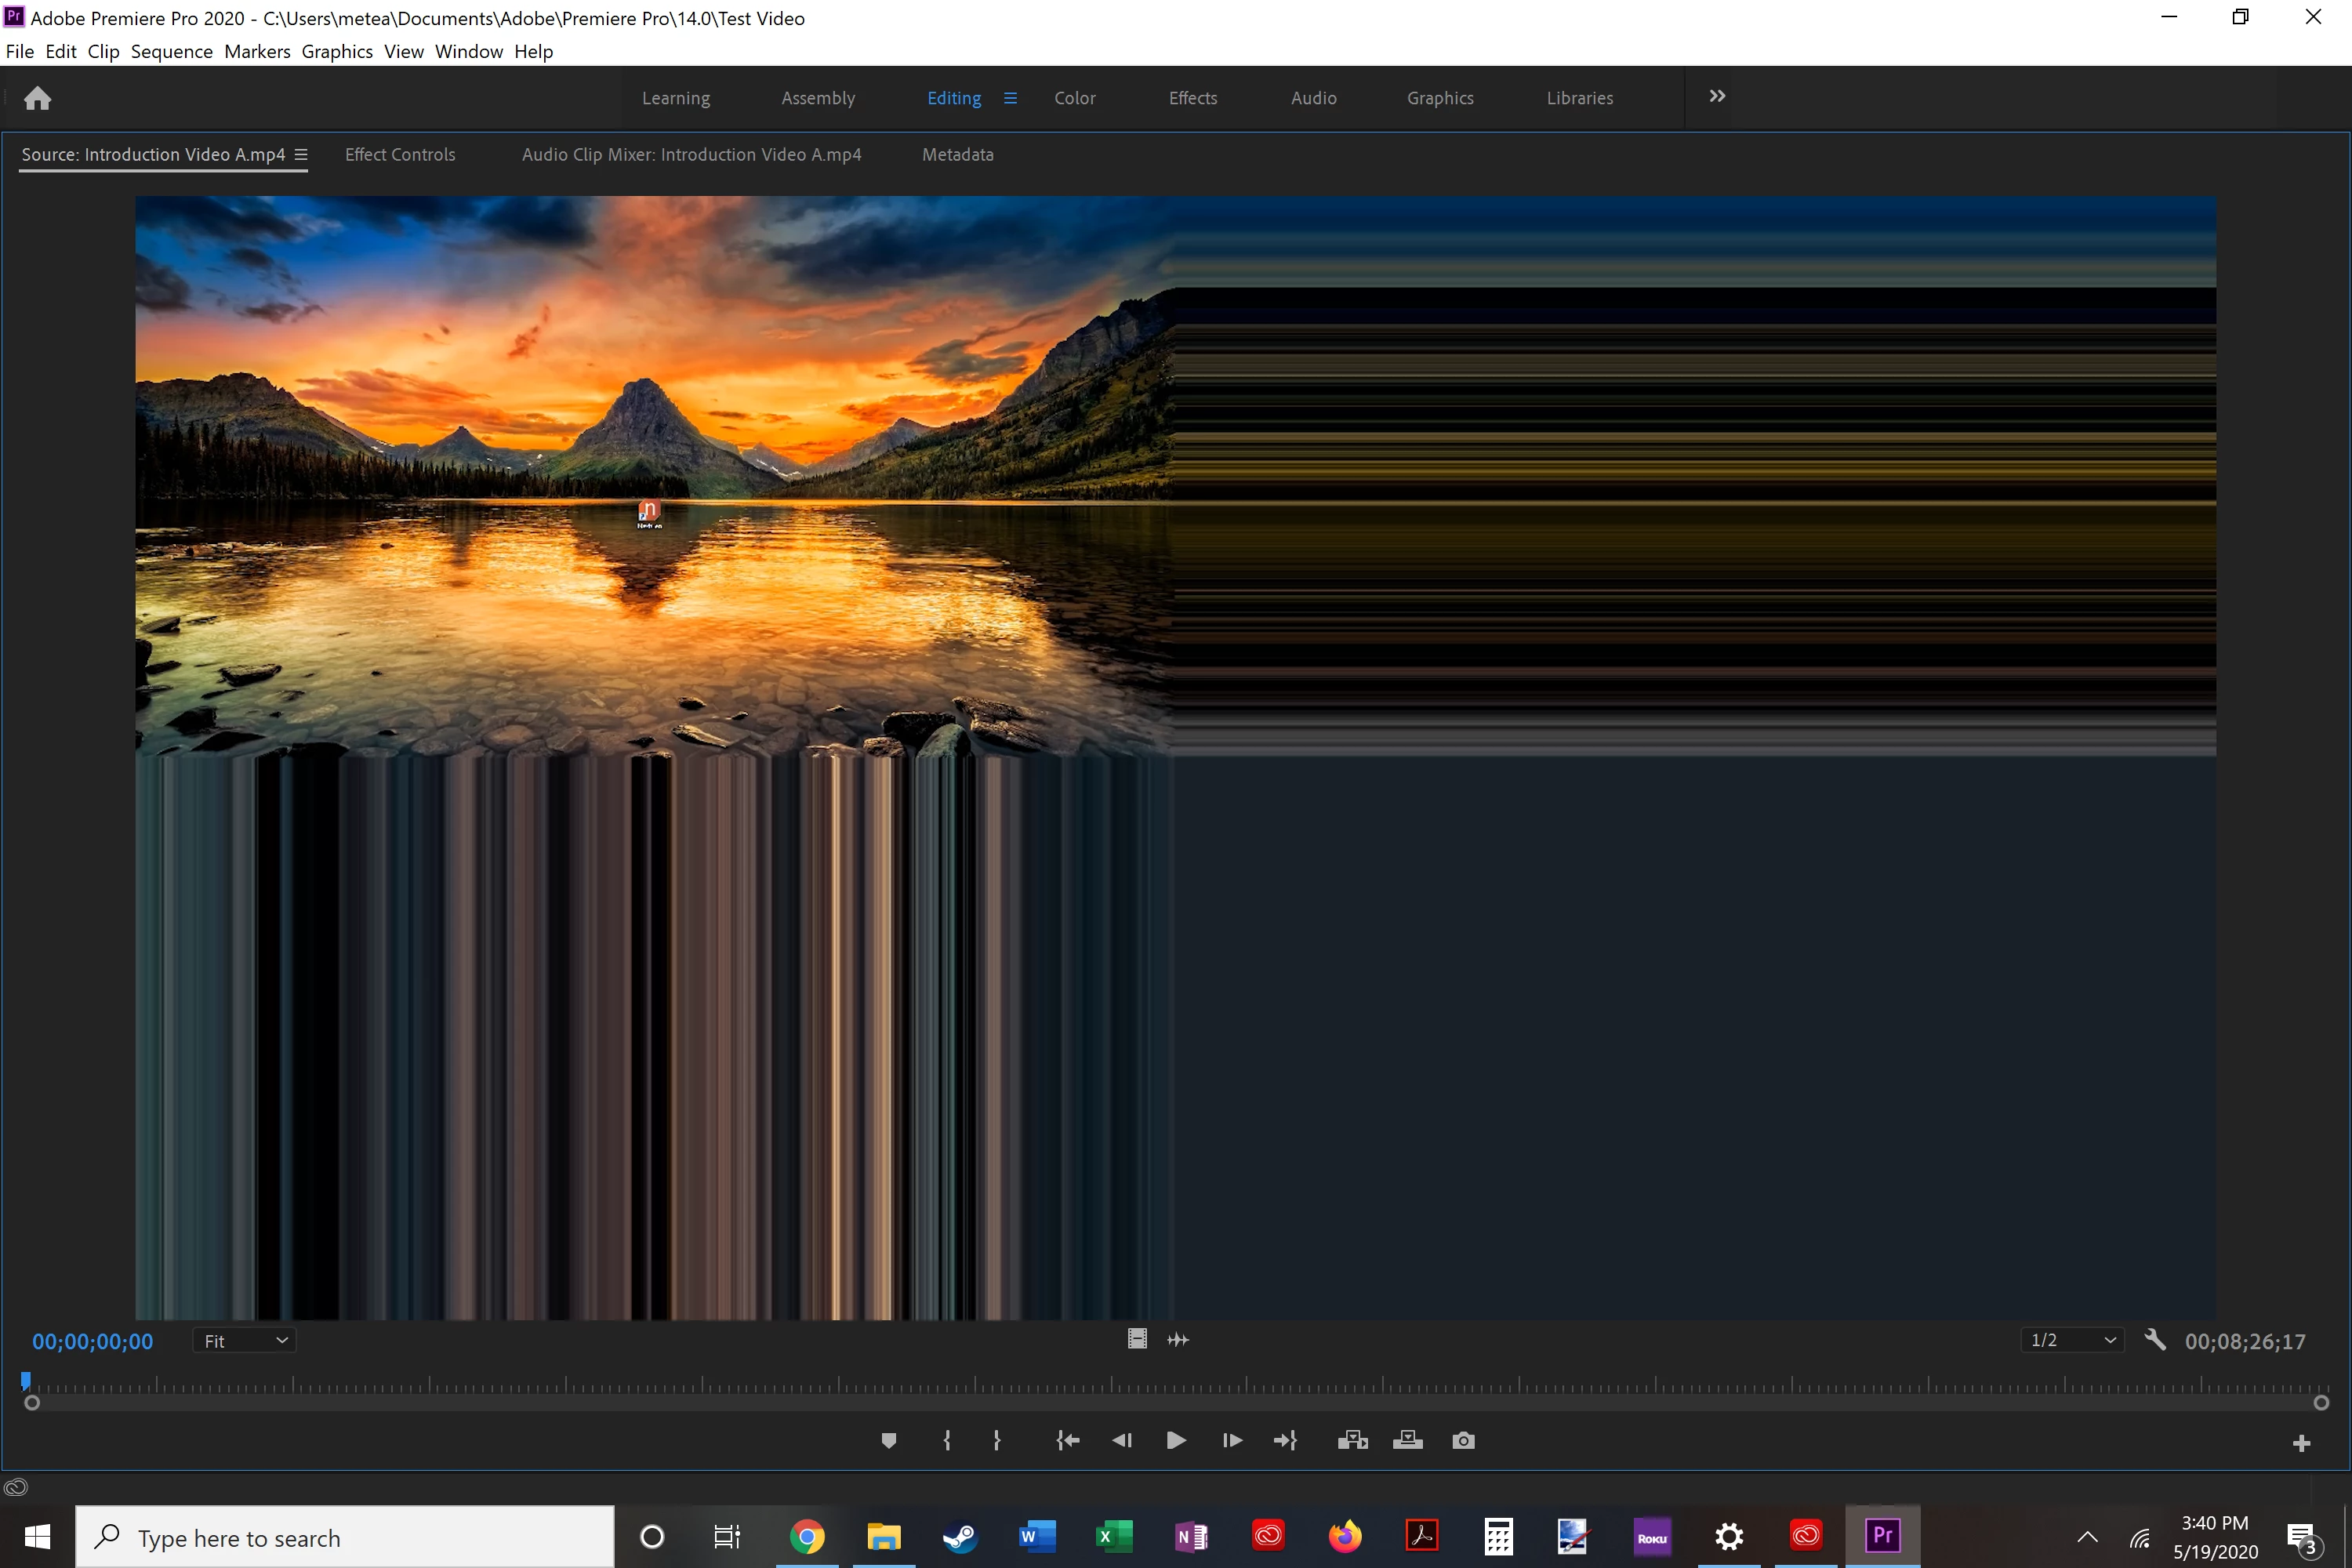Screen dimensions: 2352x1568
Task: Expand the workspace overflow chevrons
Action: point(1716,96)
